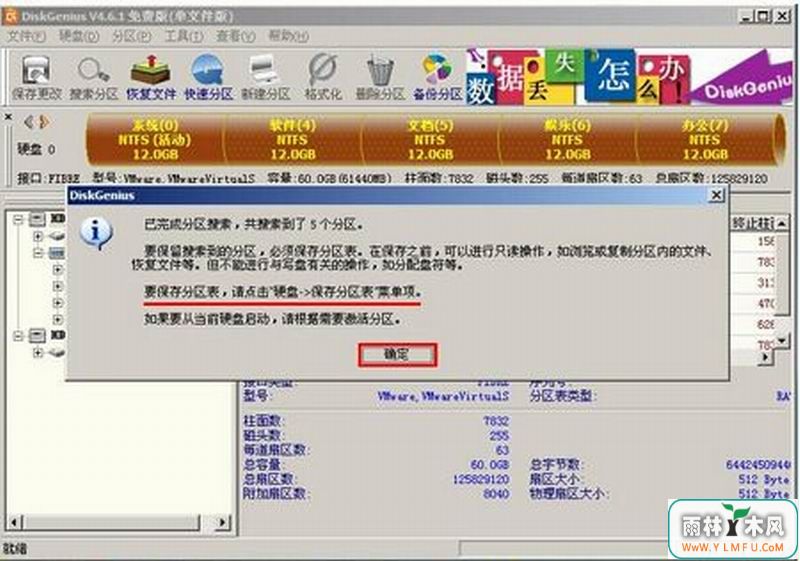Click the 磁头数:255 text in the disk info line

pyautogui.click(x=517, y=178)
